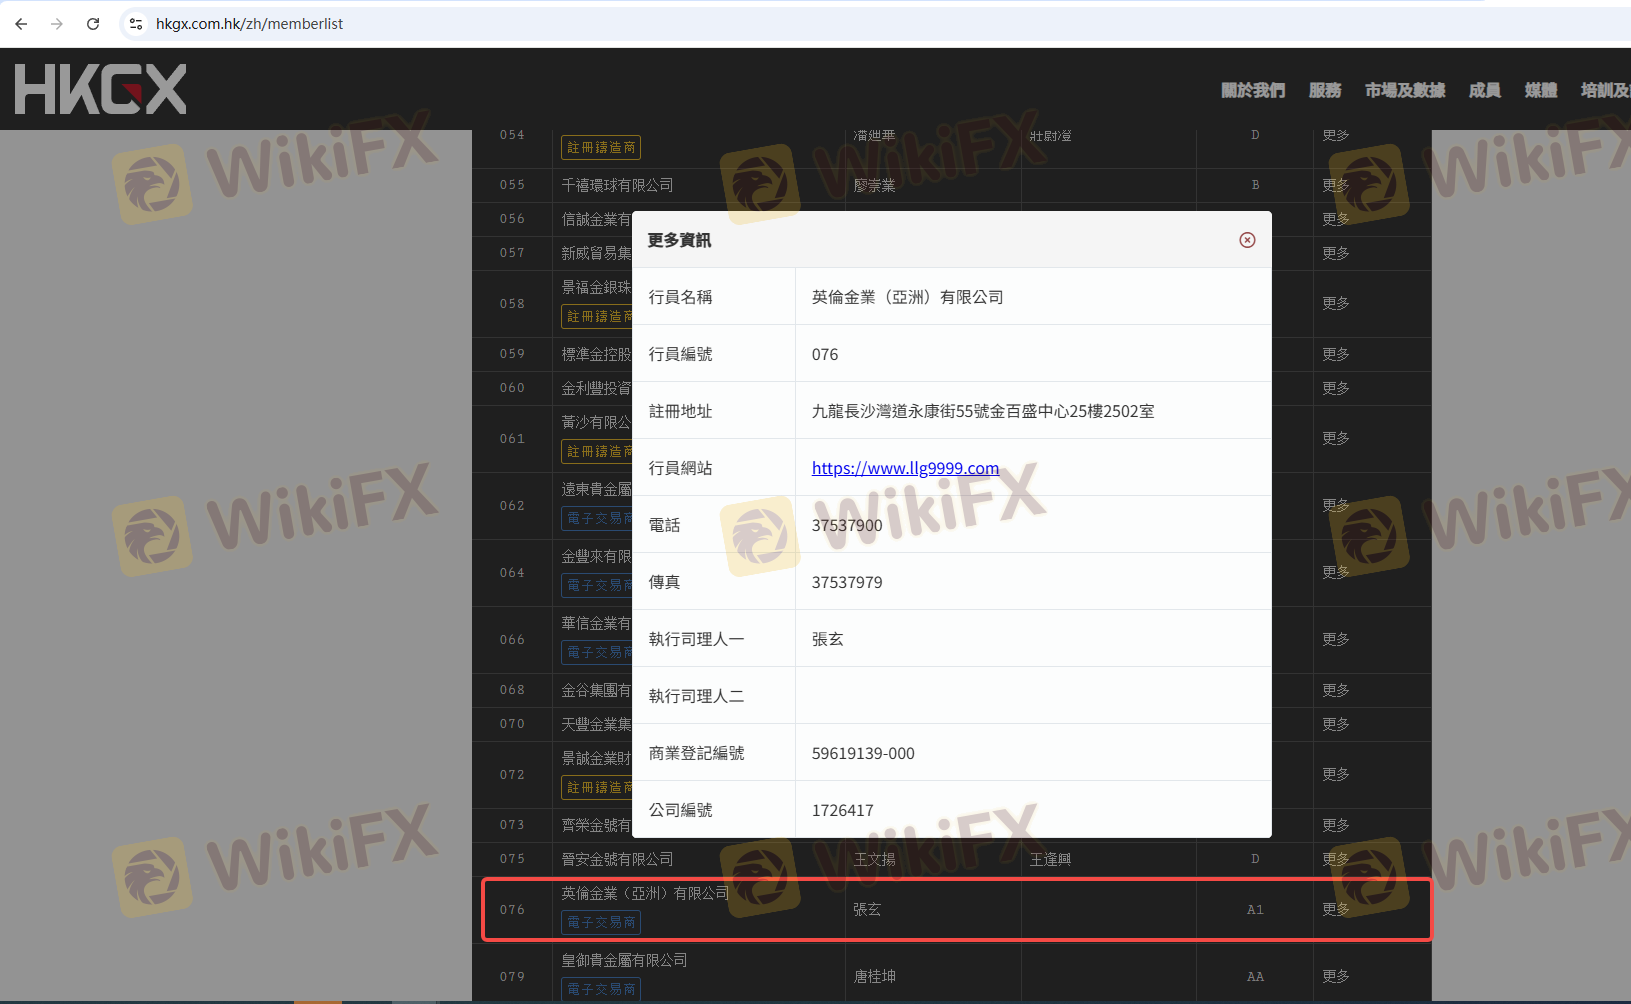Image resolution: width=1631 pixels, height=1004 pixels.
Task: Open the 關於我們 menu
Action: 1252,90
